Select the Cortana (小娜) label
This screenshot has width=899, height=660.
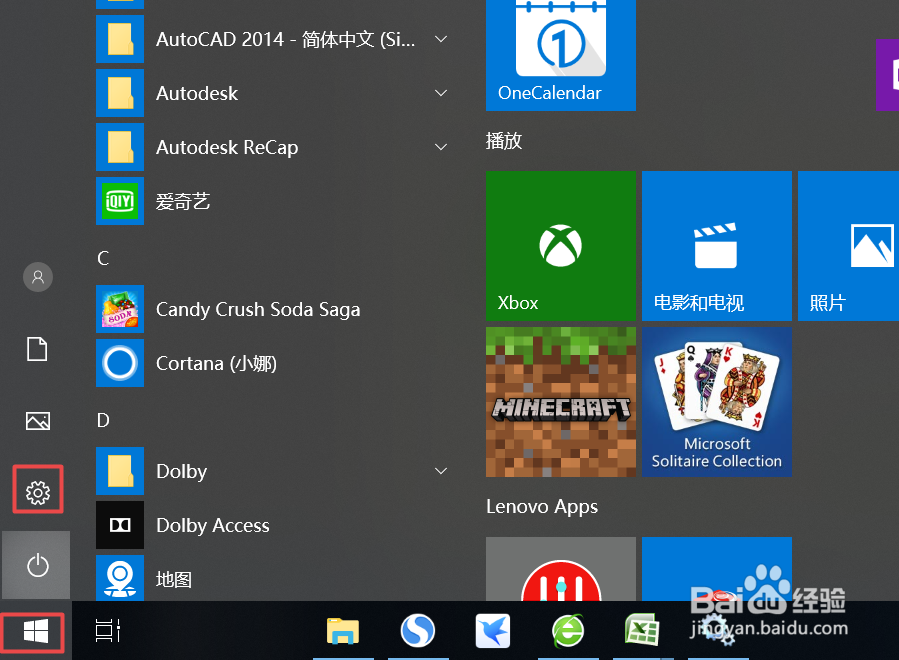216,363
